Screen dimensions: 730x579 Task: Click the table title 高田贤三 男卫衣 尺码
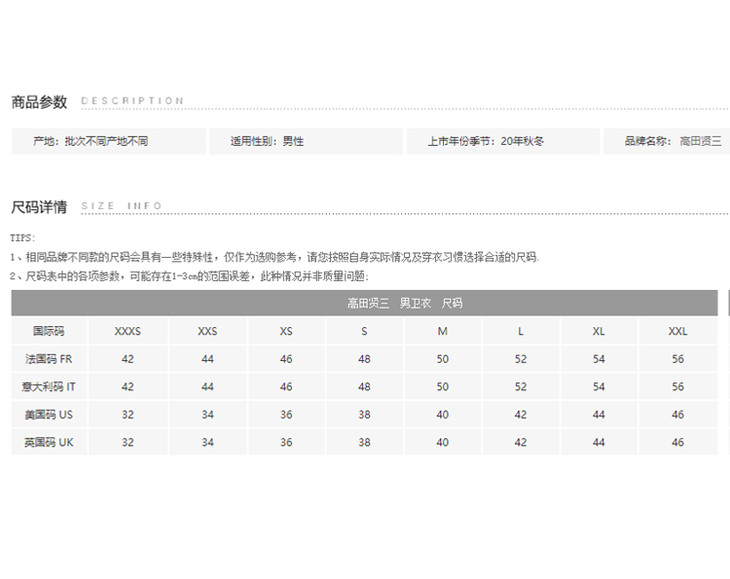pyautogui.click(x=405, y=303)
